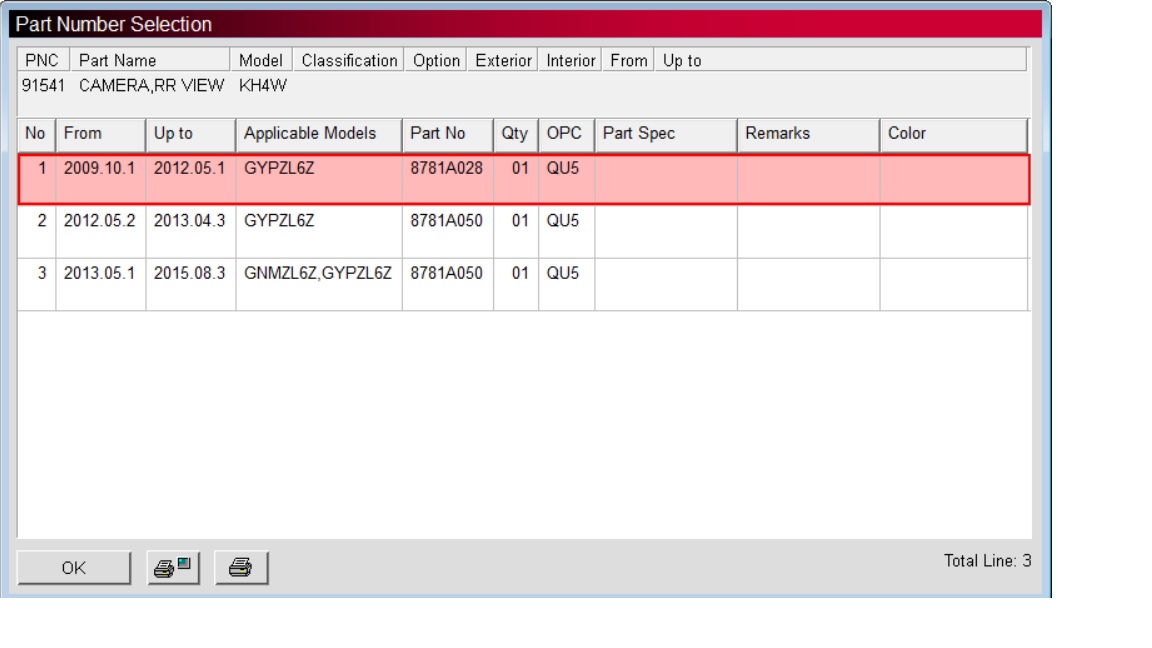
Task: Click the Color column header
Action: pos(953,134)
